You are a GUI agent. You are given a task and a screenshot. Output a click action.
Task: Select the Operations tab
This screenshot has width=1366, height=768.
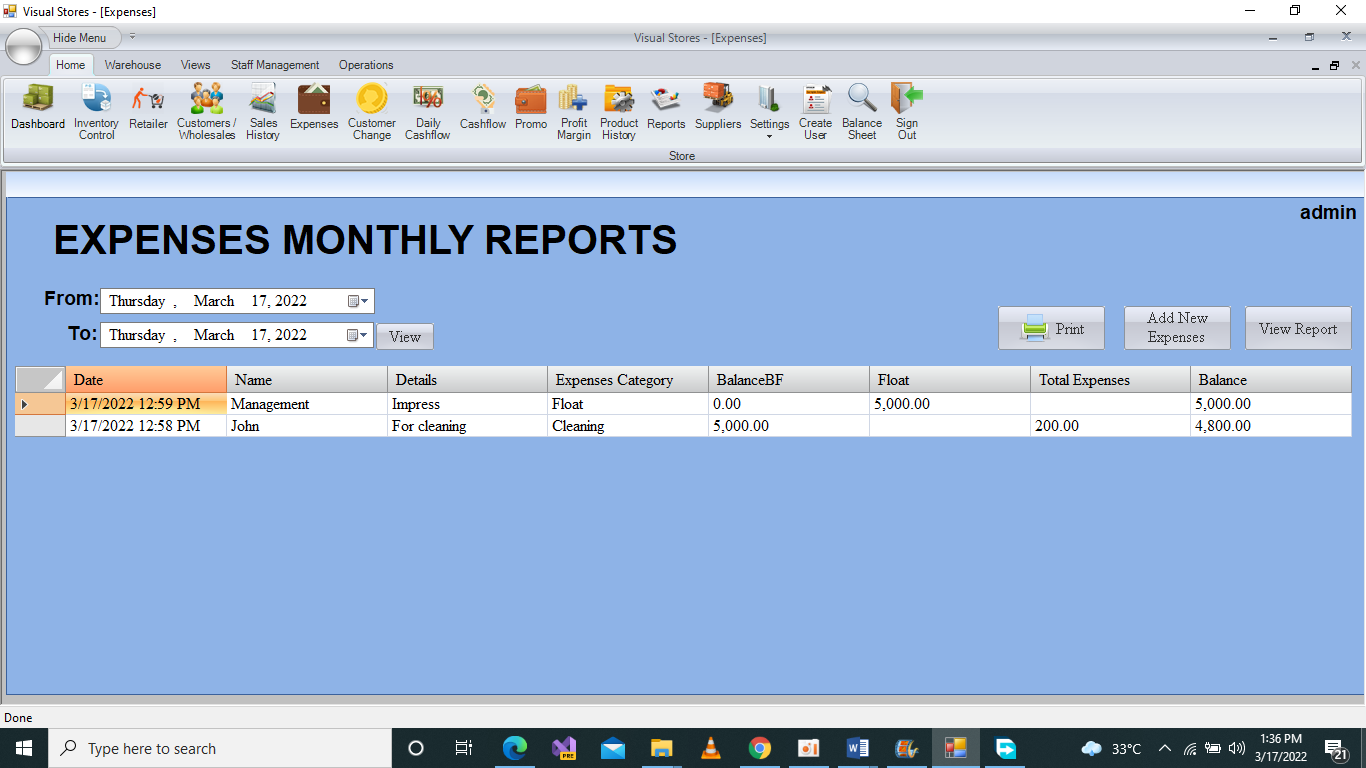click(x=366, y=65)
